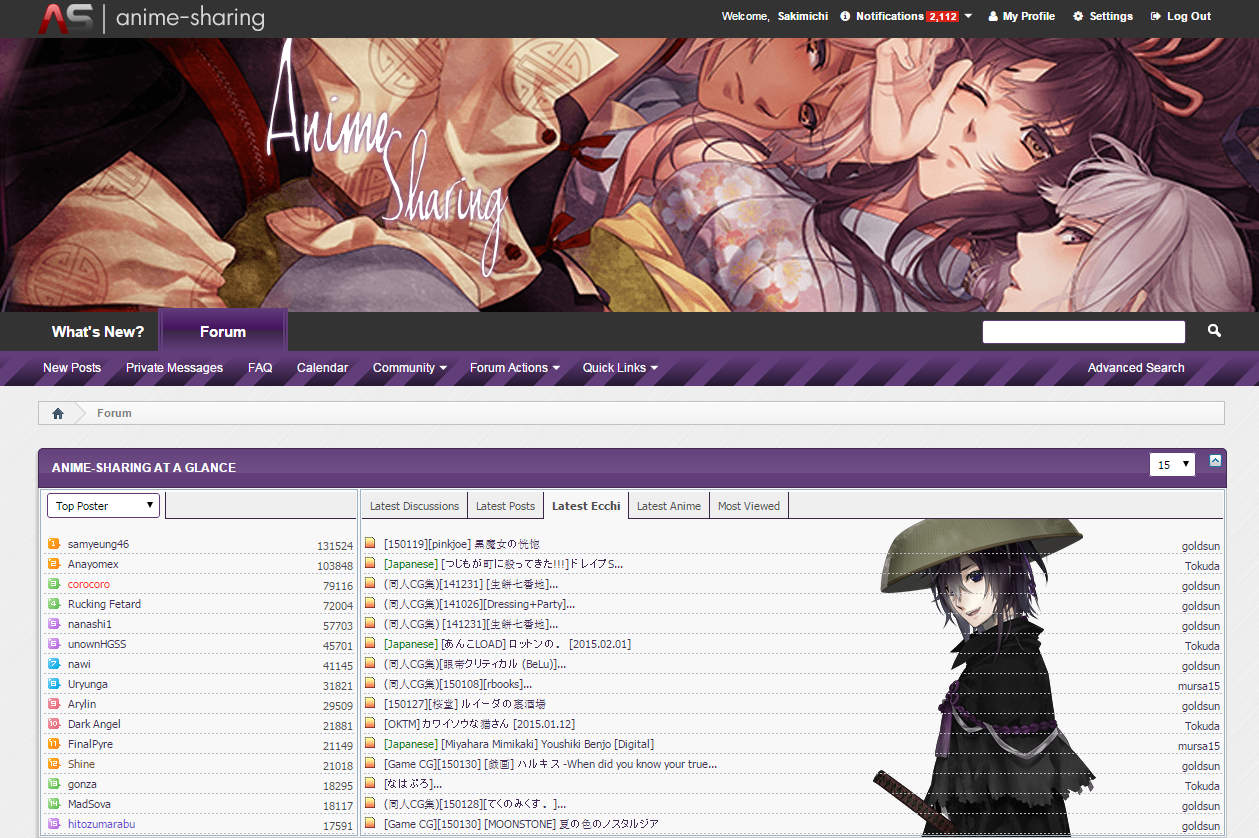This screenshot has height=838, width=1259.
Task: Open the FAQ link
Action: tap(260, 368)
